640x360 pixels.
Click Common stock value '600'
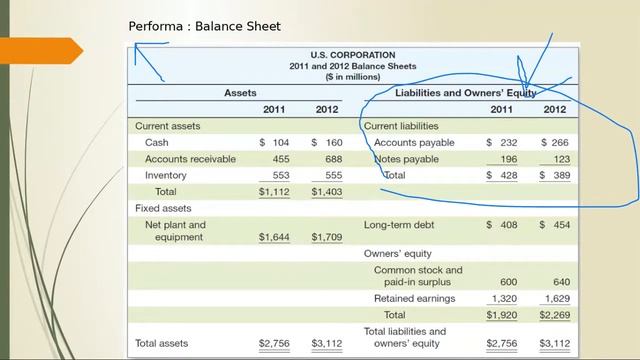509,282
